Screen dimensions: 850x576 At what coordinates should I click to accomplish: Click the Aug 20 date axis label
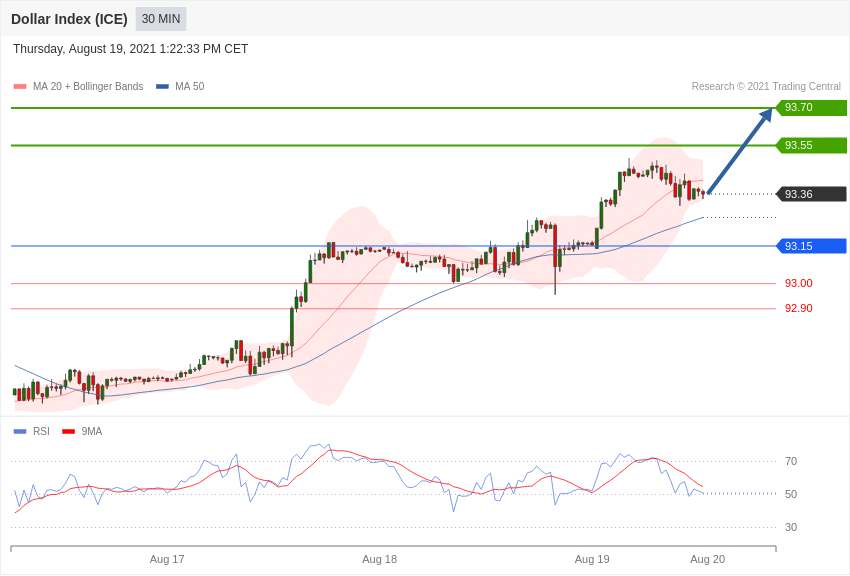pos(707,559)
